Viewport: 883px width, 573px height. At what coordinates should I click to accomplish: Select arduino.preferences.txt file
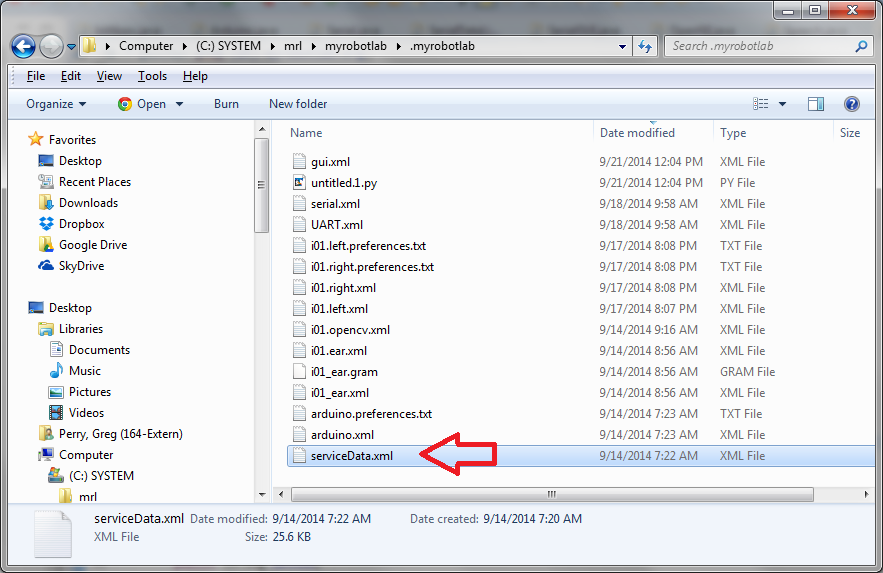(371, 414)
